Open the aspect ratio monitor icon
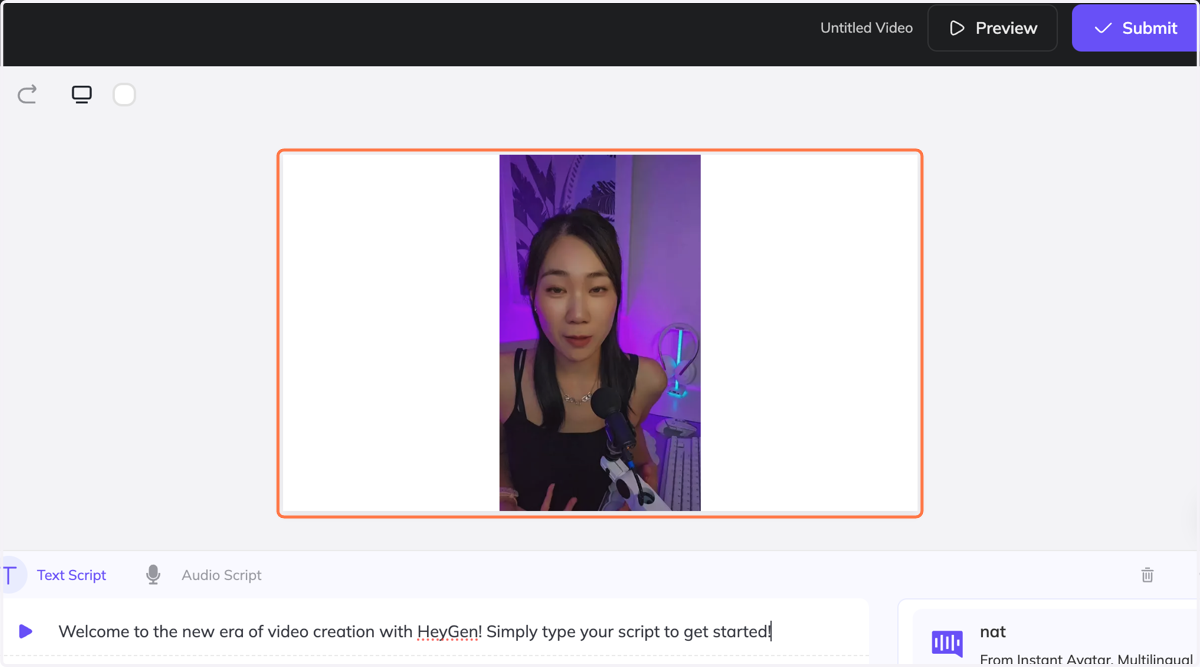Image resolution: width=1200 pixels, height=667 pixels. coord(82,94)
